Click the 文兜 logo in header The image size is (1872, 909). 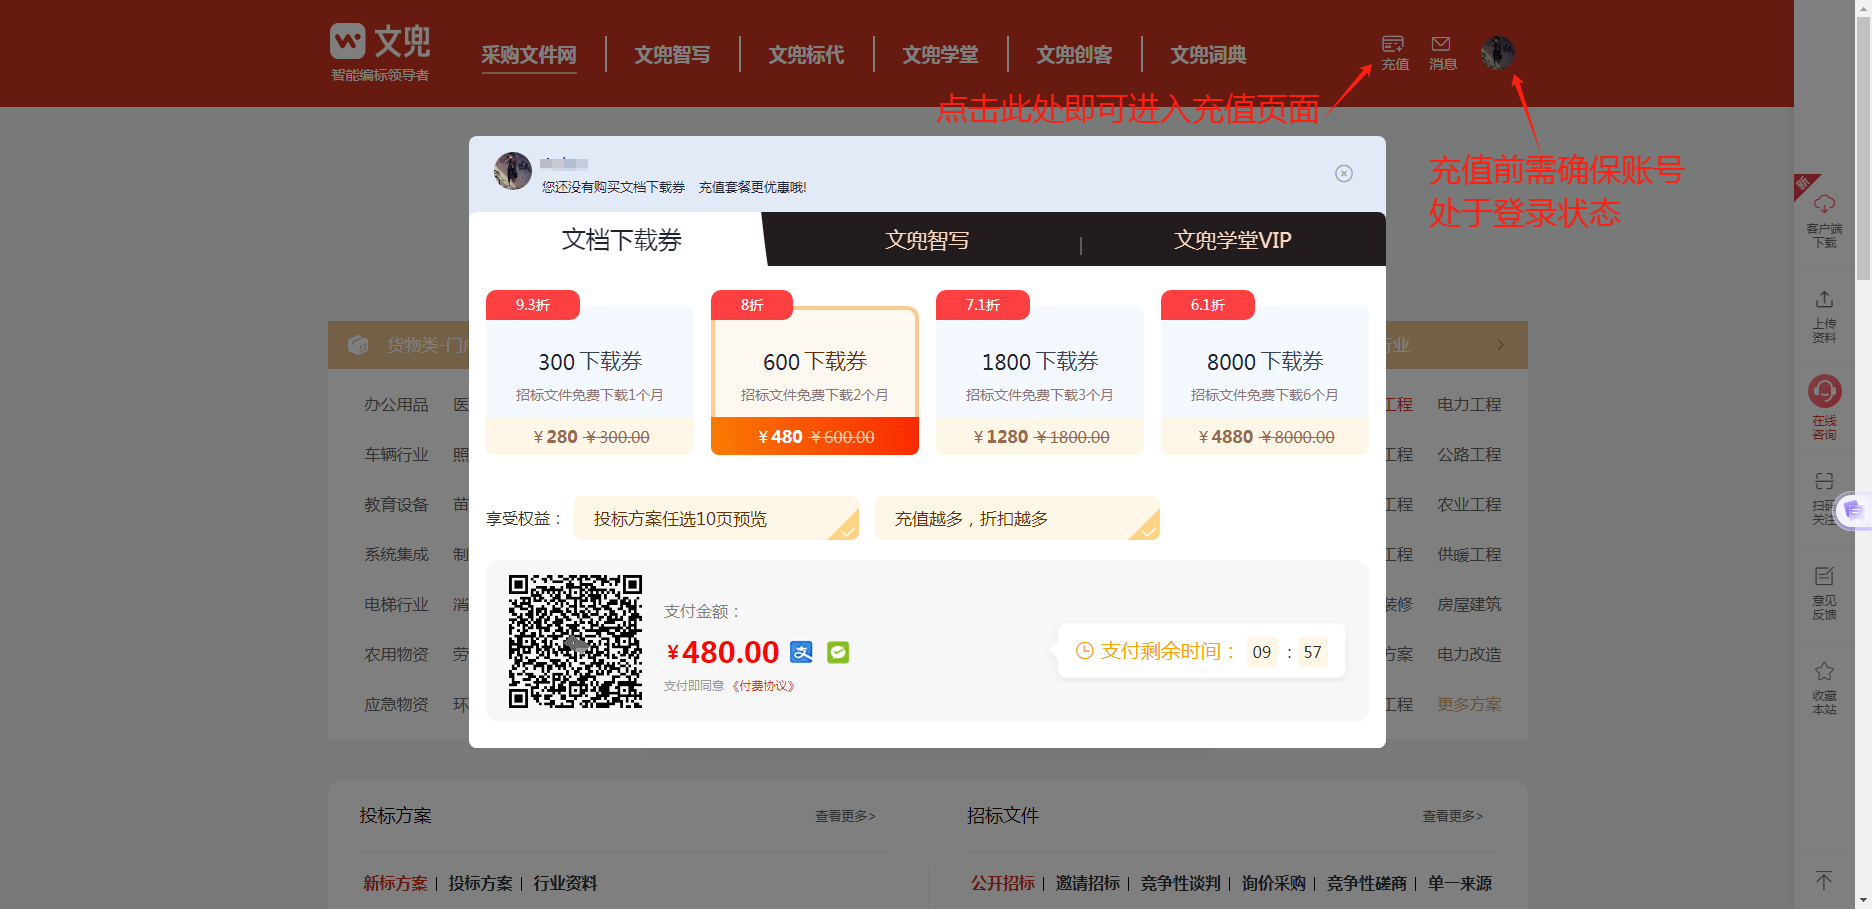[380, 53]
